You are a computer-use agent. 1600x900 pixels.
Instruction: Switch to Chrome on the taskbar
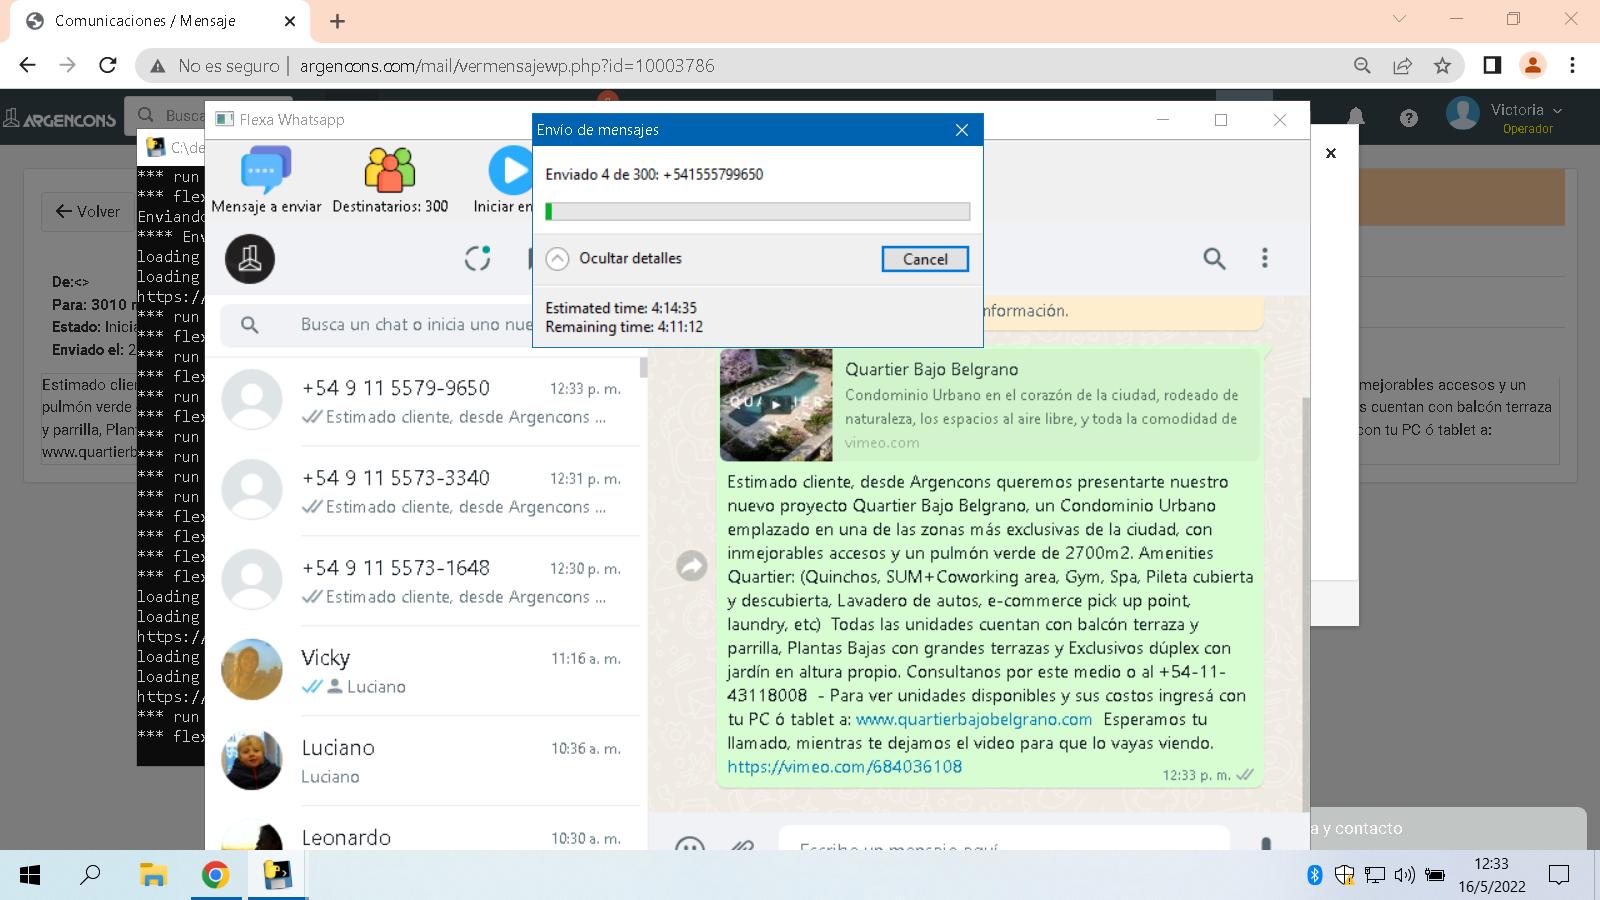click(215, 875)
